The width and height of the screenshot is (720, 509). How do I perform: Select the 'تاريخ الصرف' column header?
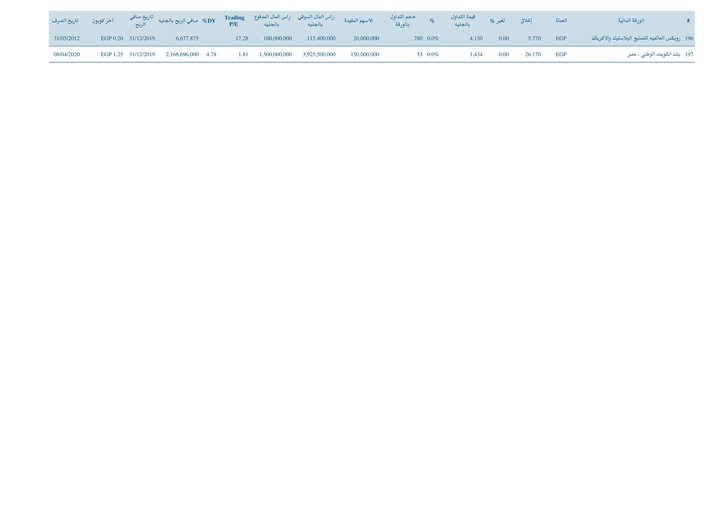click(65, 21)
